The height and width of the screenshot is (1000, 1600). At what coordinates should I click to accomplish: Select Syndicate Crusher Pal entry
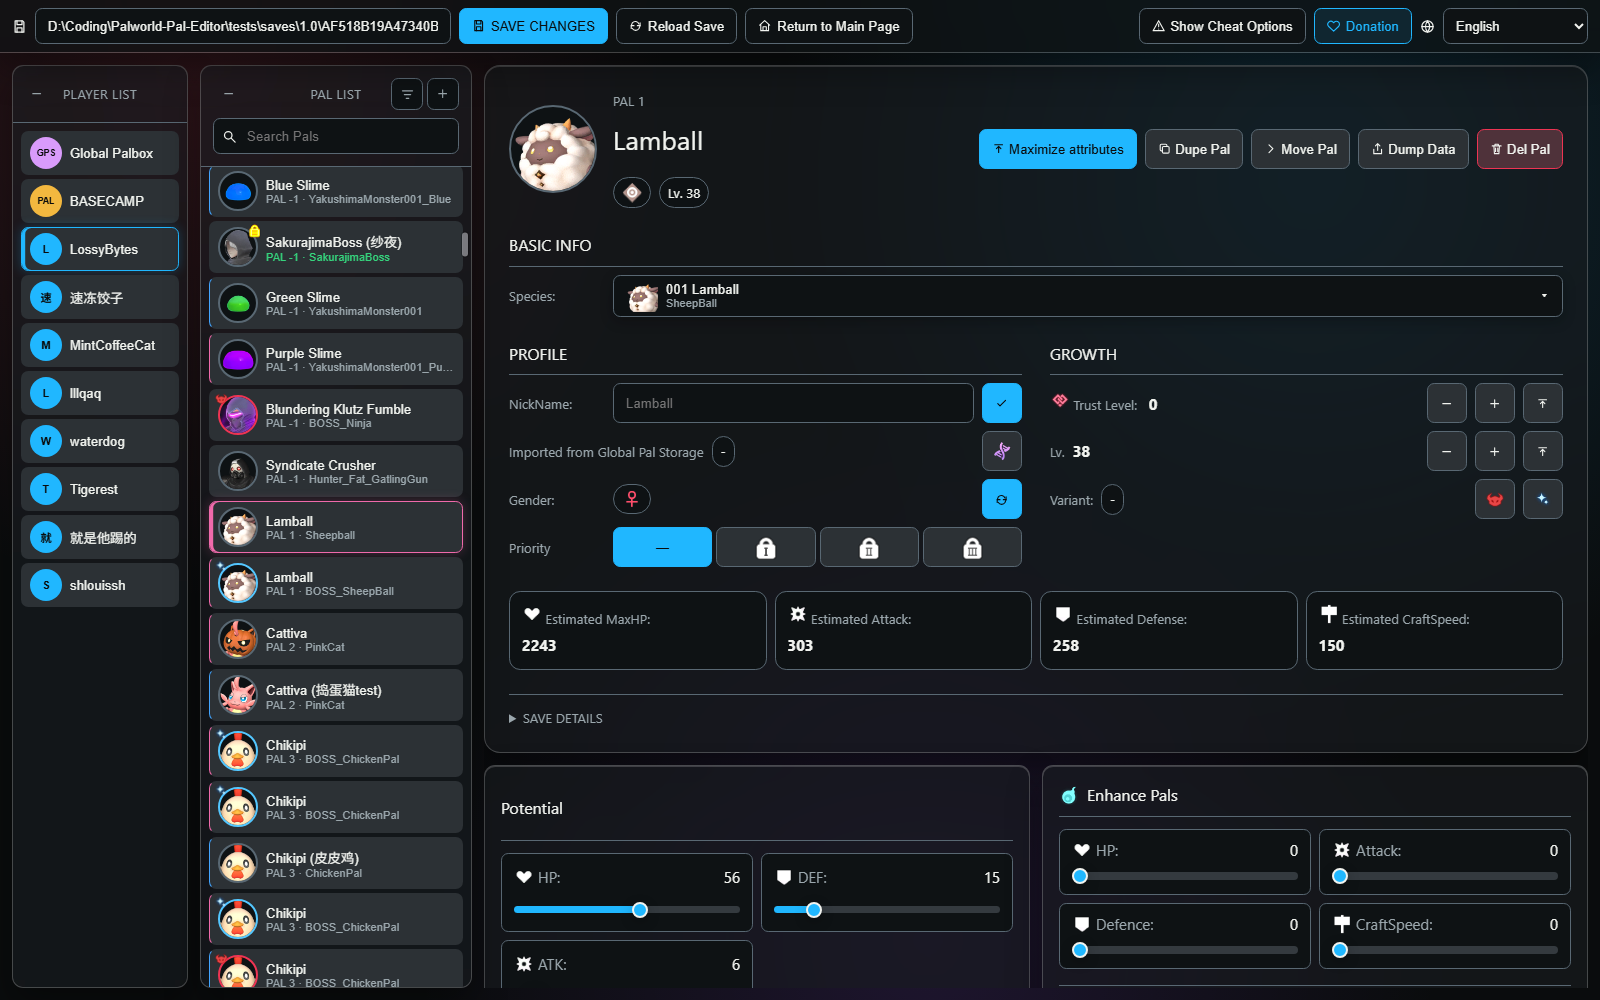[336, 471]
